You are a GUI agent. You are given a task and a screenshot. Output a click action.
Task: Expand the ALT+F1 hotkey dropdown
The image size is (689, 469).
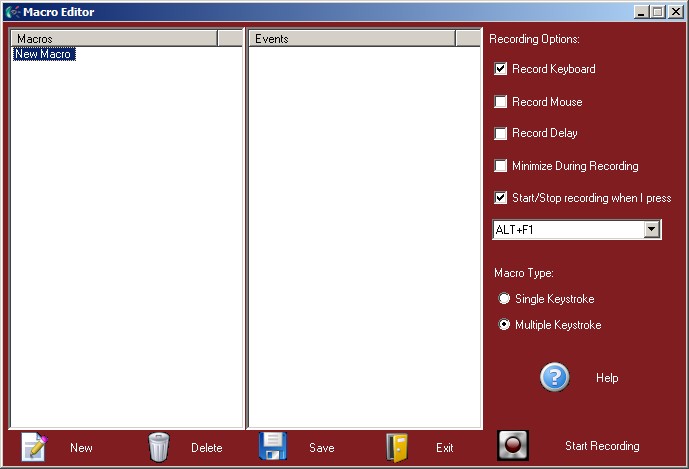[x=652, y=230]
